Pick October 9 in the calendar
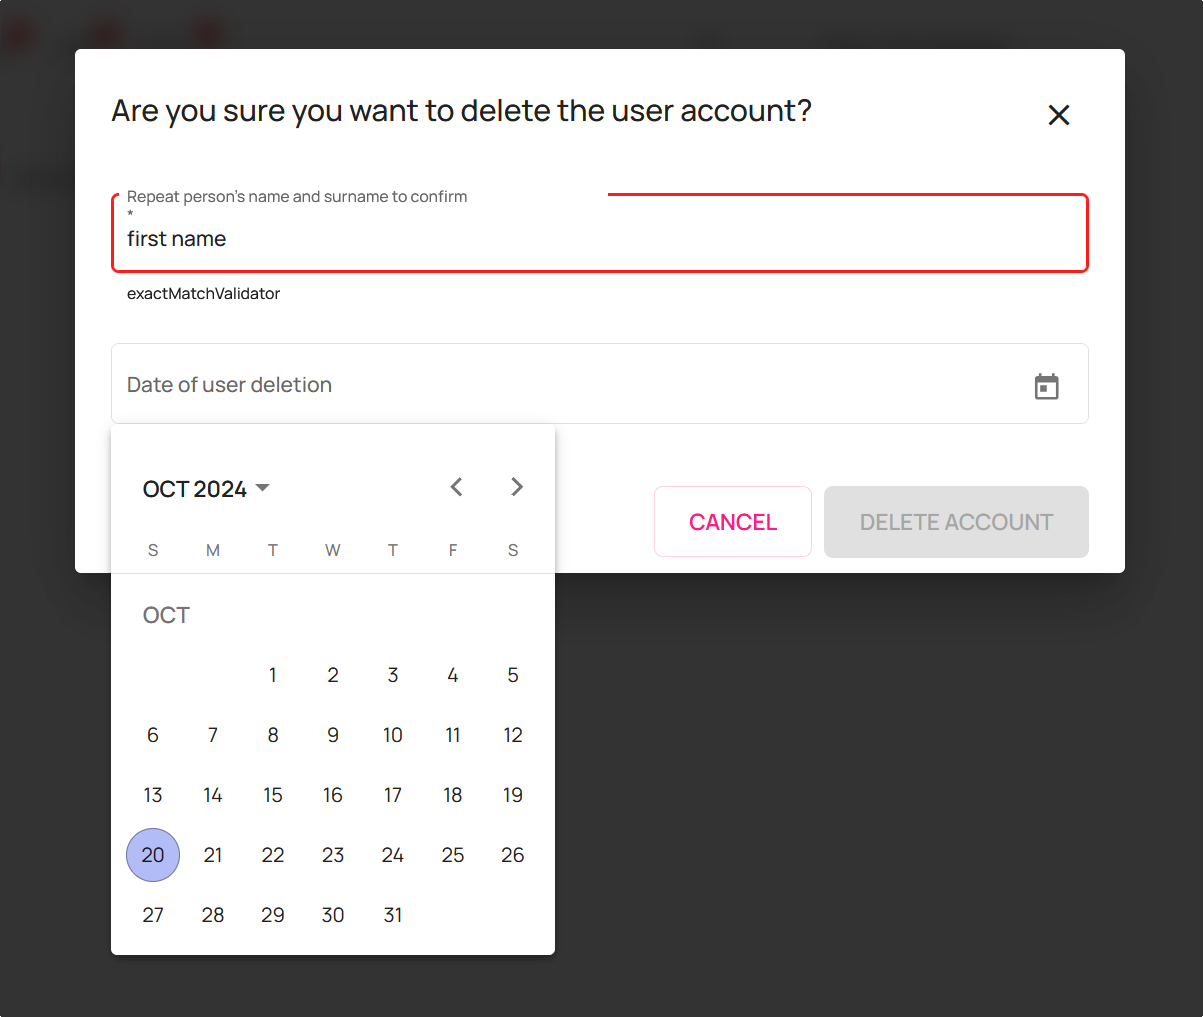 (333, 735)
